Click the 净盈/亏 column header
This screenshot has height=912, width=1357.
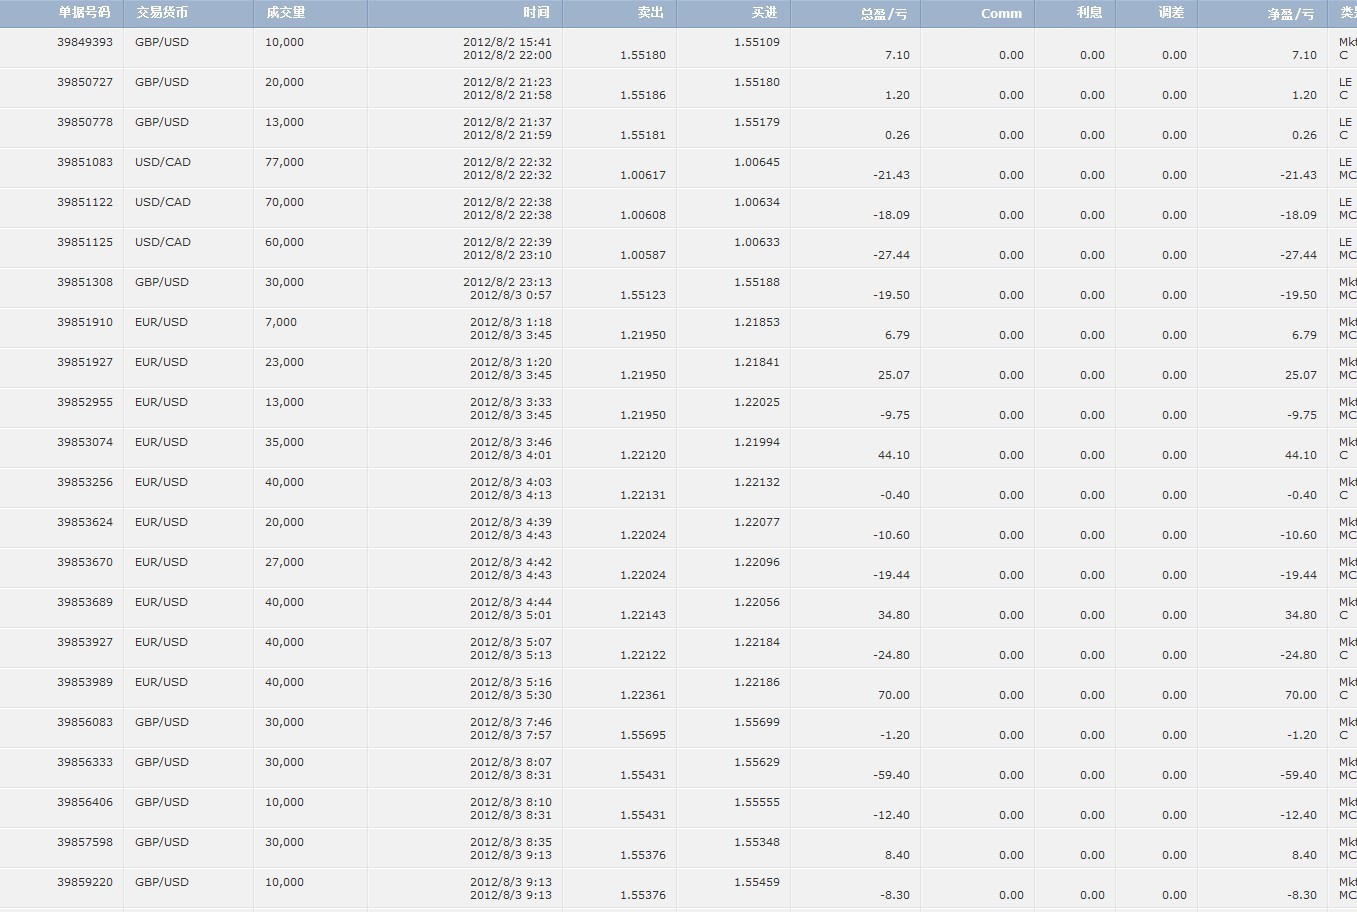click(x=1262, y=13)
